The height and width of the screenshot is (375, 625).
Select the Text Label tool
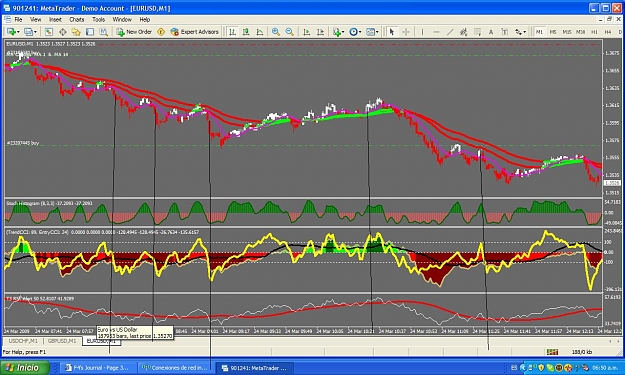point(504,32)
